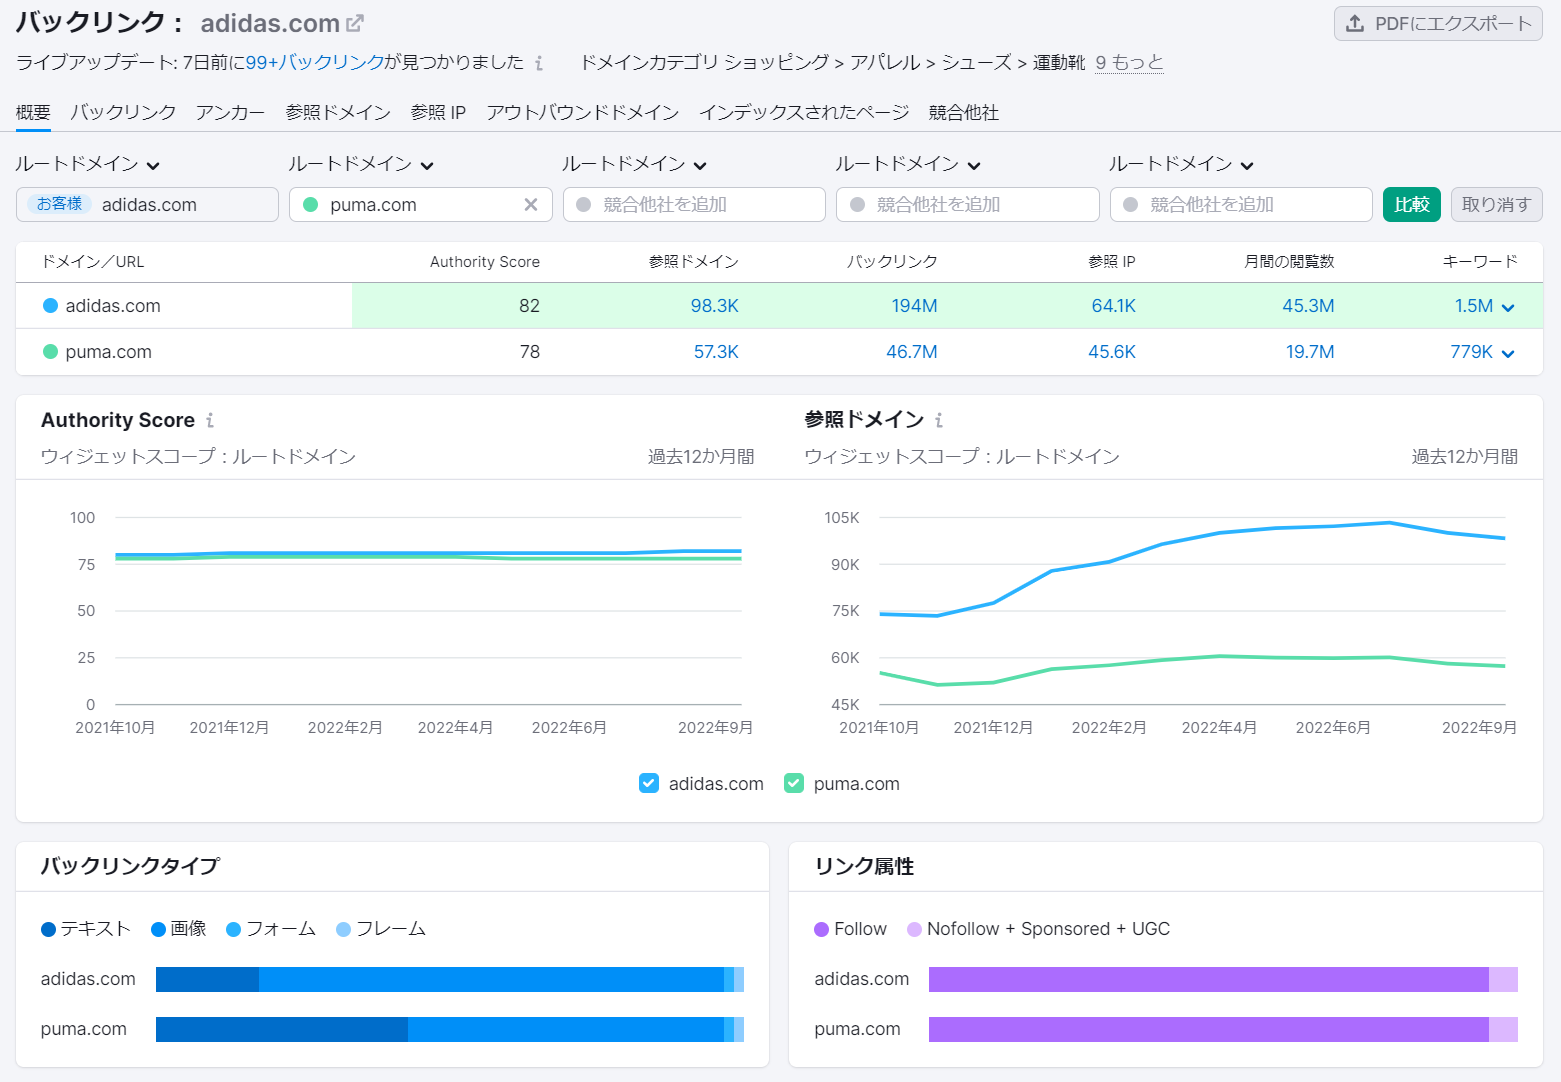Open the fifth ルートドメイン dropdown
The image size is (1561, 1082).
(1181, 164)
